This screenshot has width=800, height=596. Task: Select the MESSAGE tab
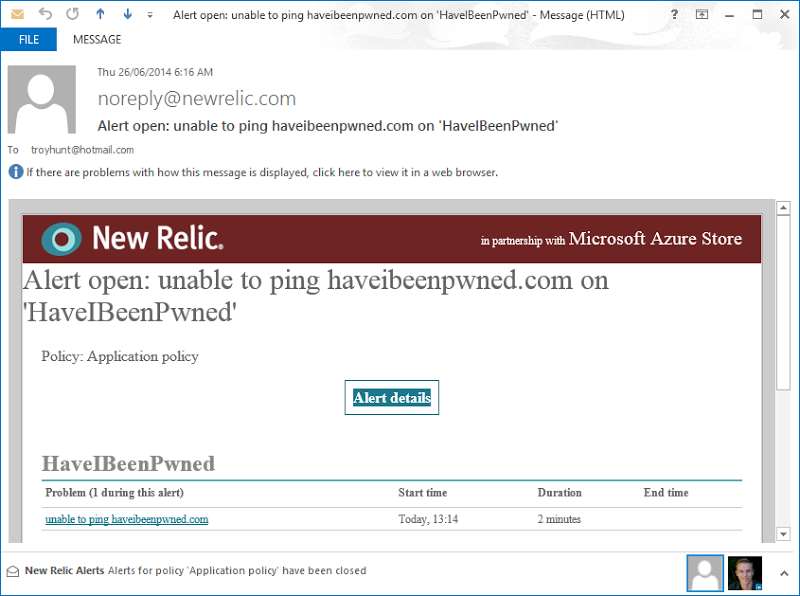coord(96,39)
